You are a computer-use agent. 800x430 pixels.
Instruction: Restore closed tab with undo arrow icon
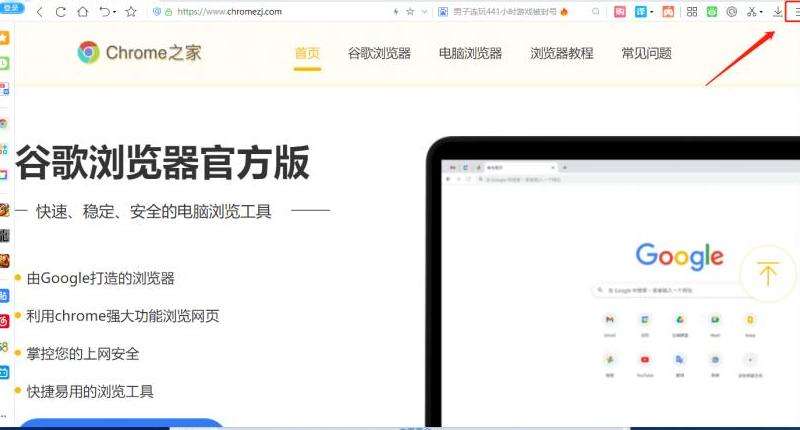pos(104,11)
